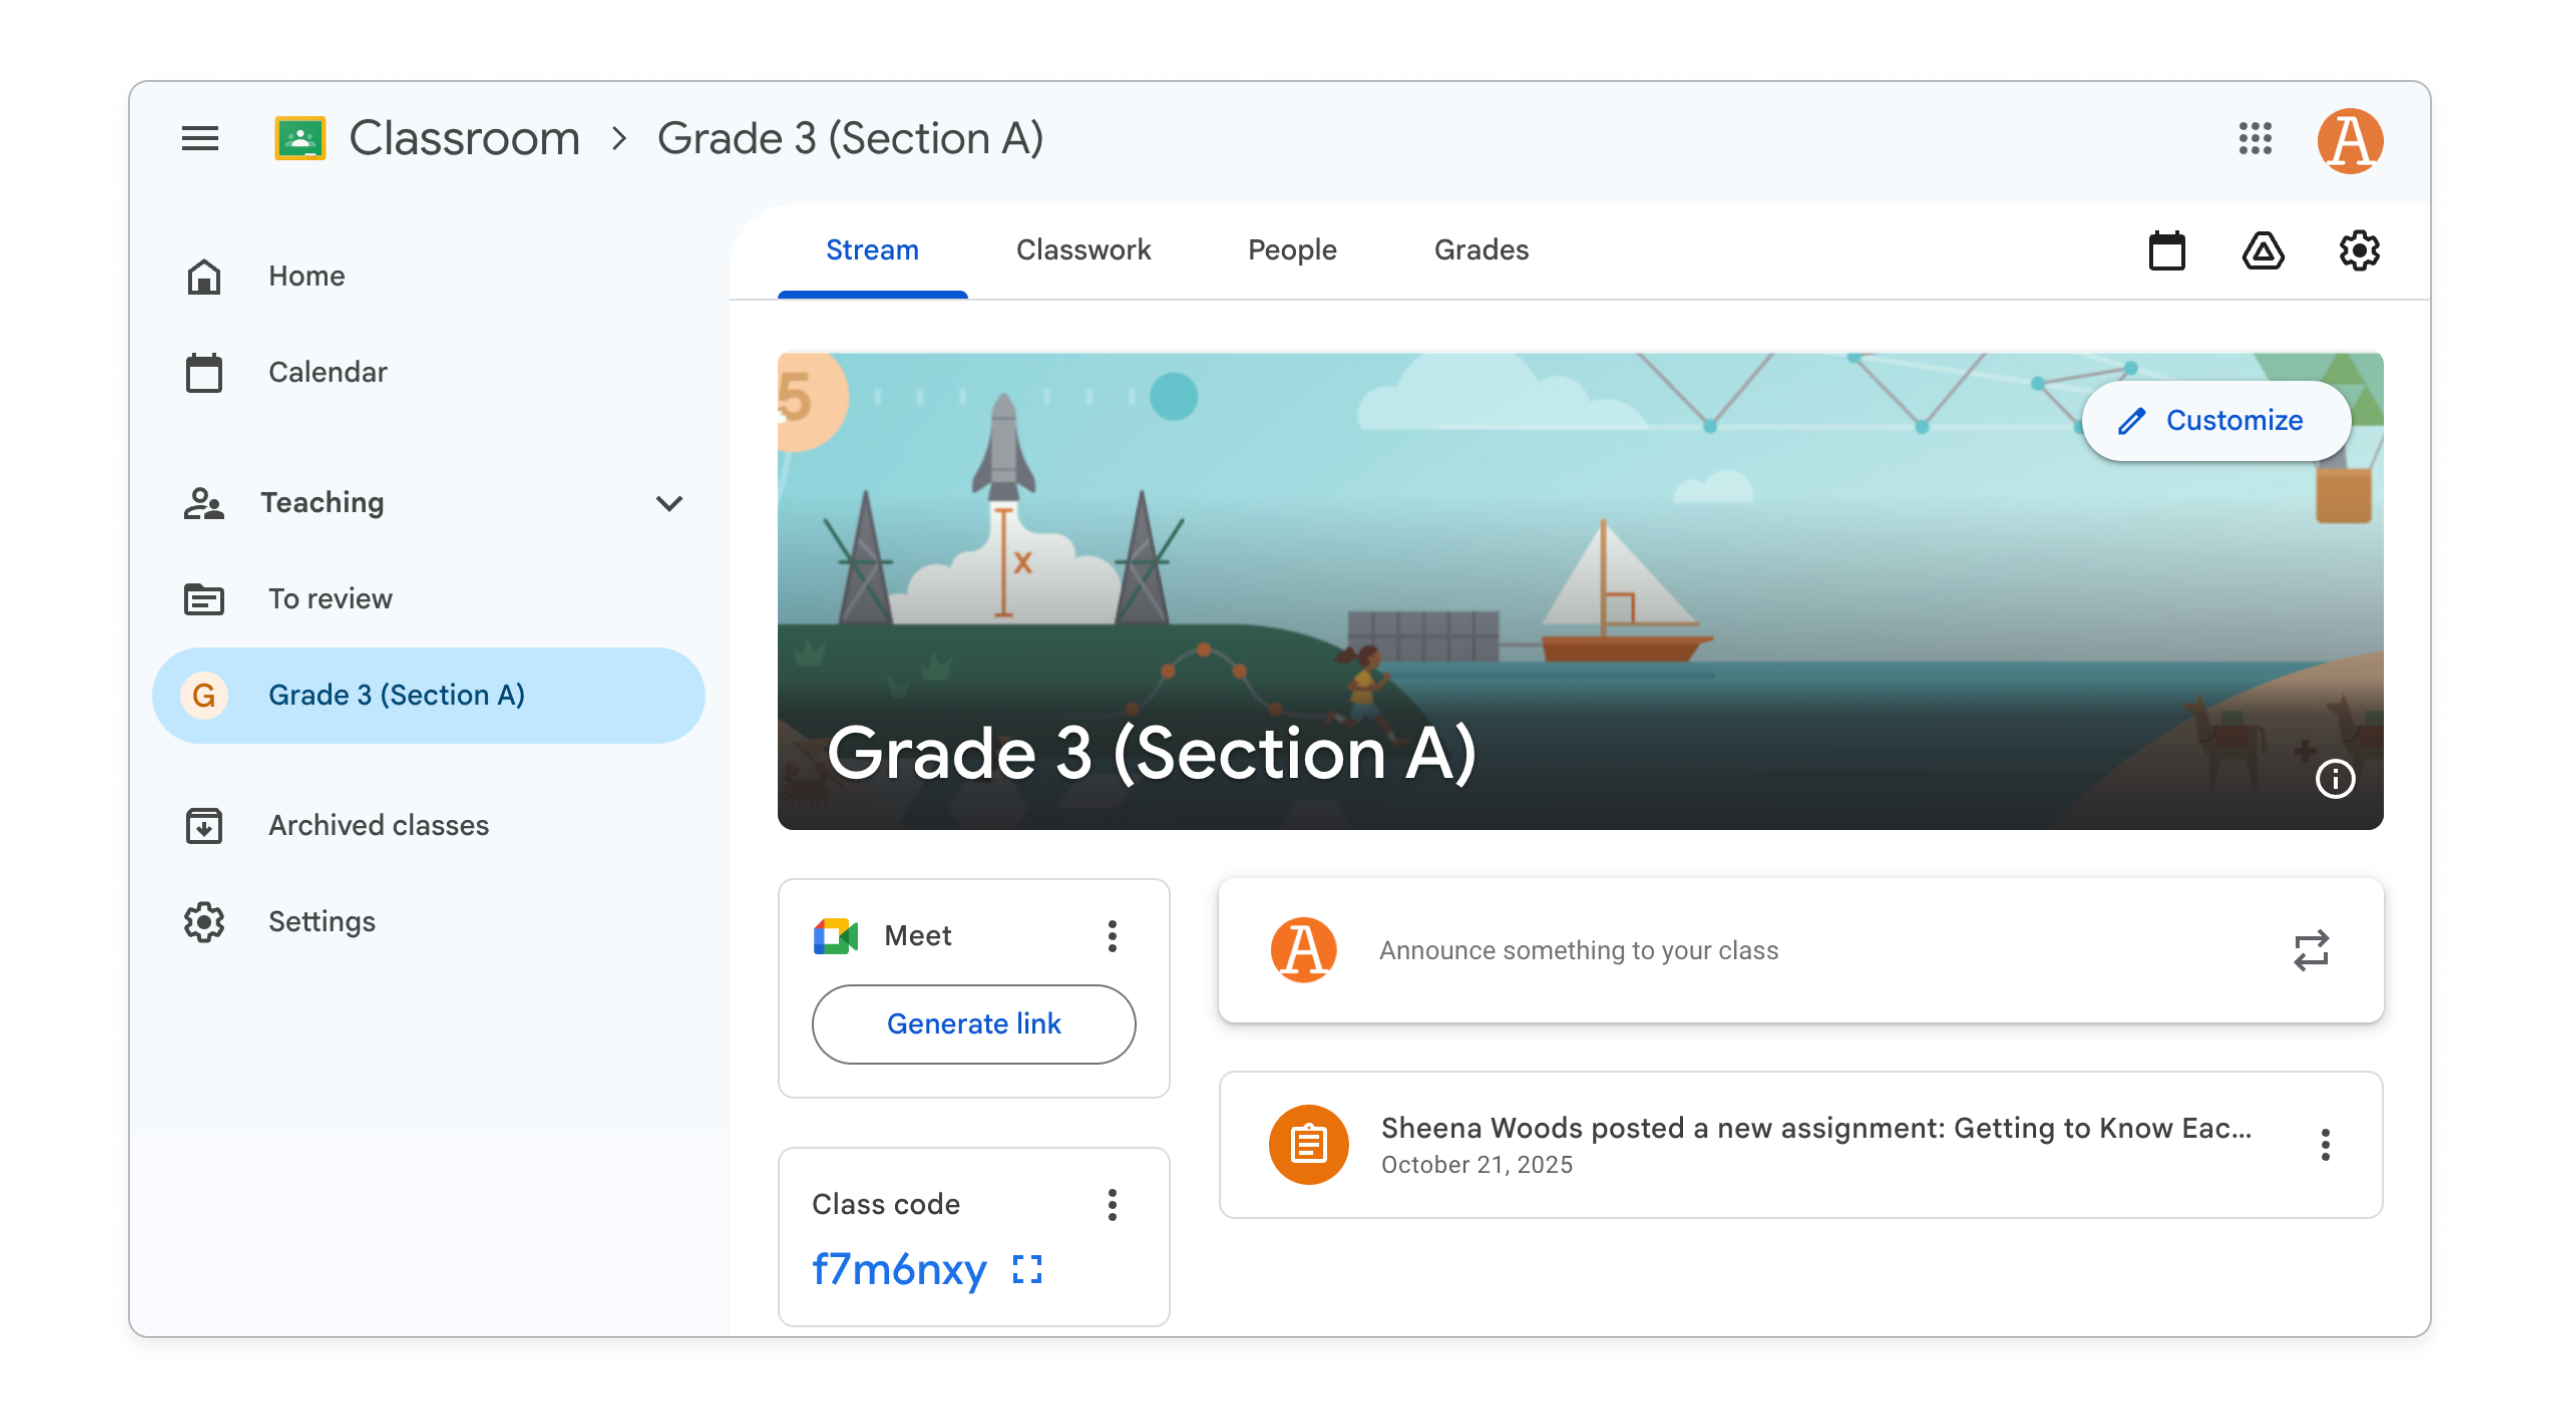2560x1418 pixels.
Task: Open class settings gear icon
Action: [2358, 250]
